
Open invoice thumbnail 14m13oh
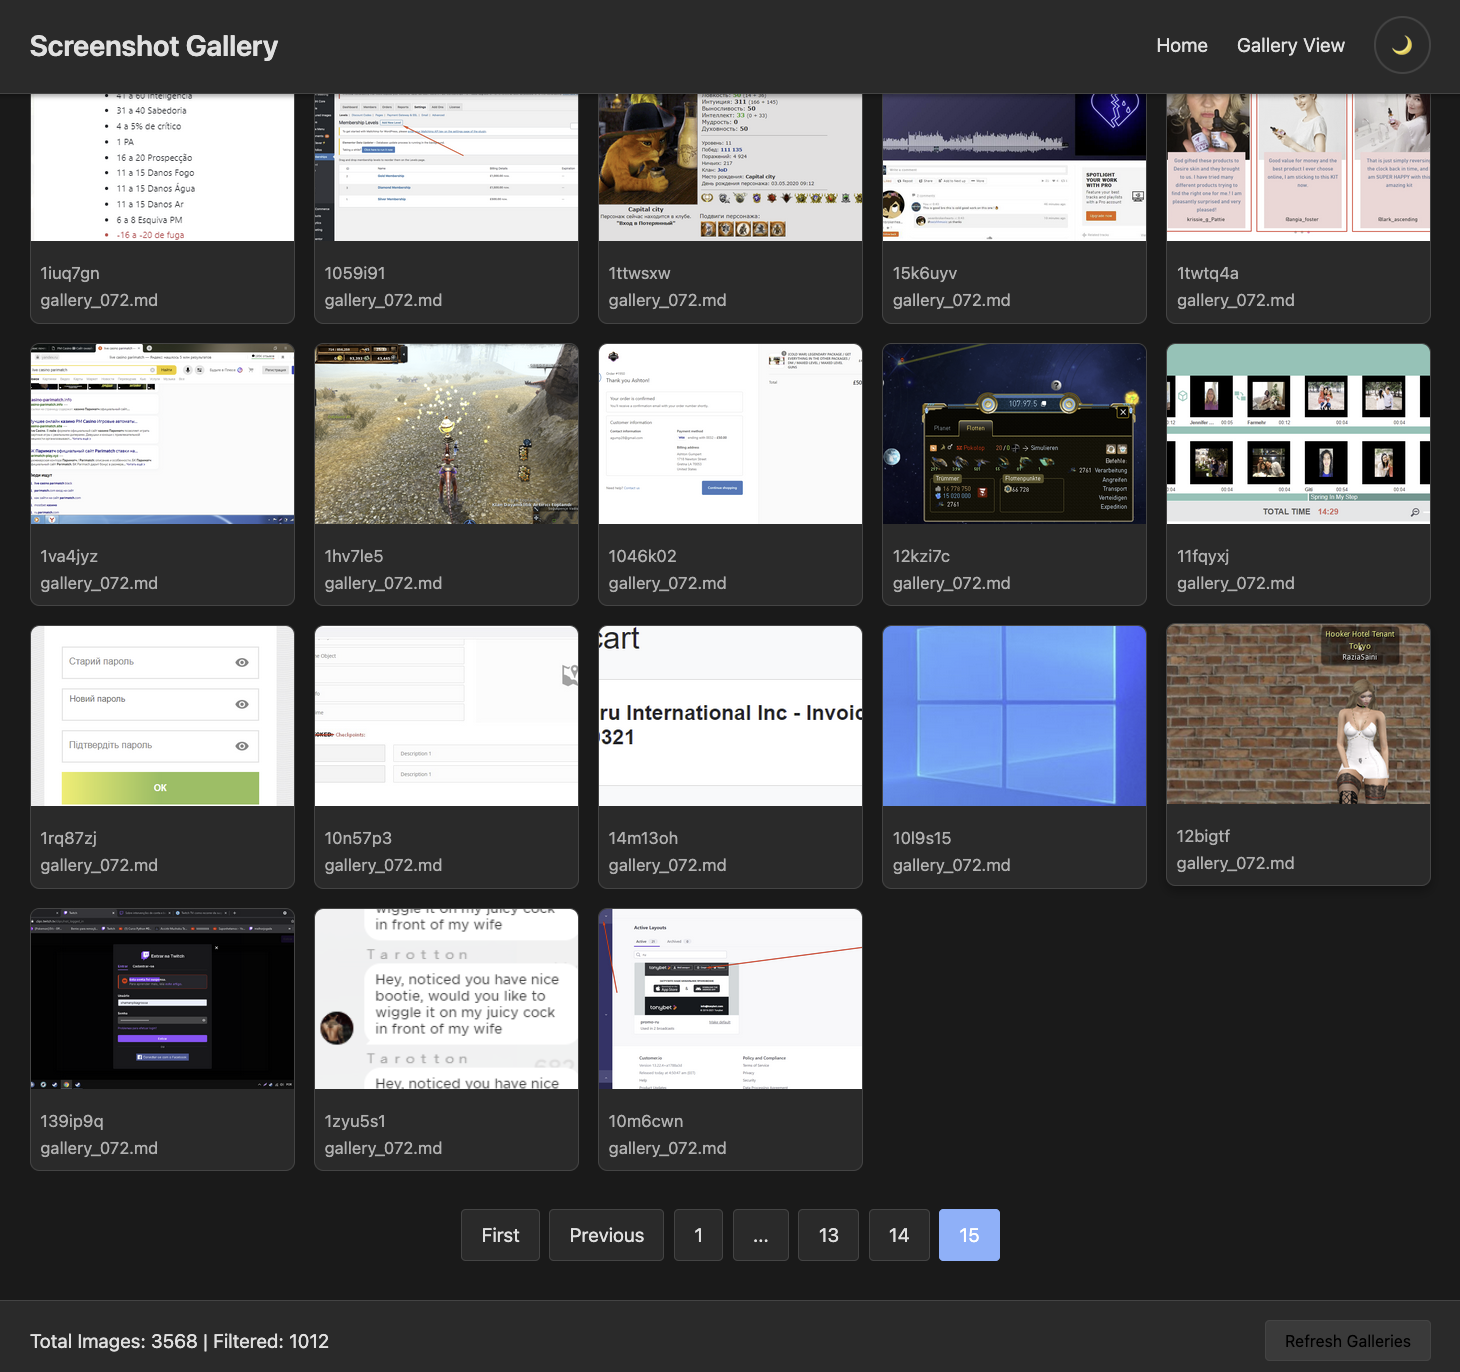coord(730,716)
